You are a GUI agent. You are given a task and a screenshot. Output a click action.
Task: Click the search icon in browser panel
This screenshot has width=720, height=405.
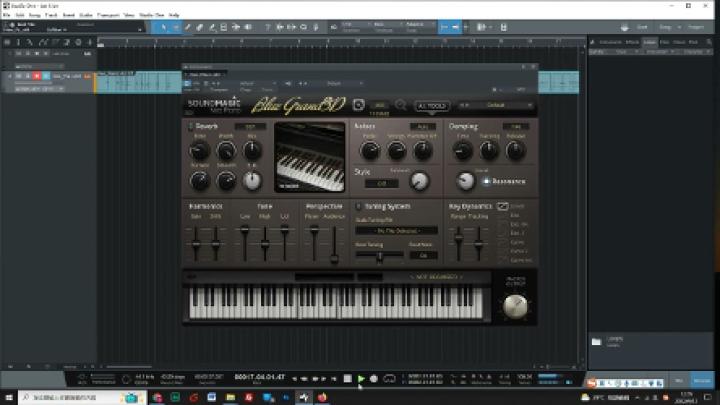click(x=709, y=42)
